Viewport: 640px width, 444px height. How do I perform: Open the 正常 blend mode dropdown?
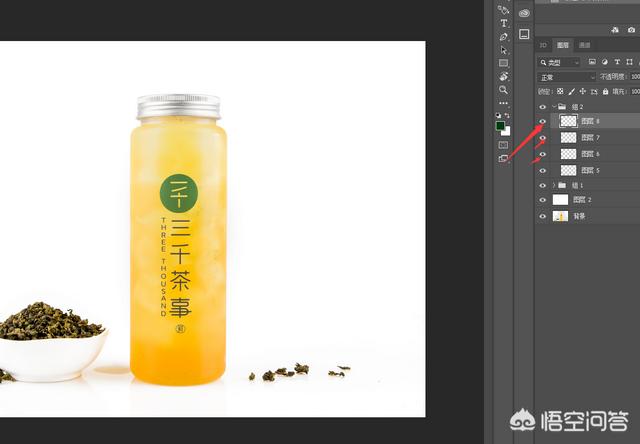coord(567,77)
